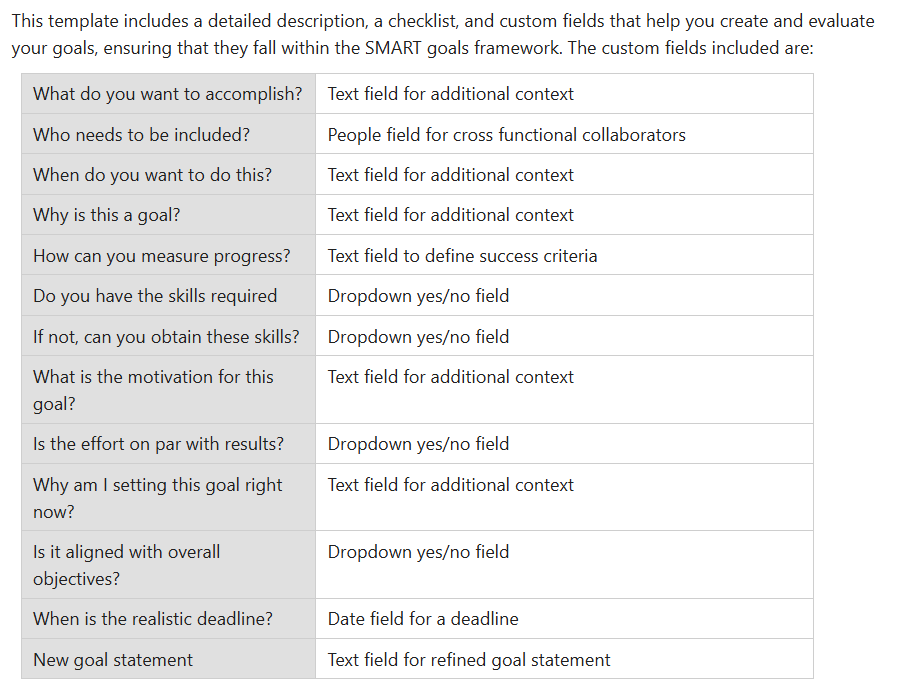Click 'Dropdown yes/no field' beside overall objectives

click(x=418, y=552)
